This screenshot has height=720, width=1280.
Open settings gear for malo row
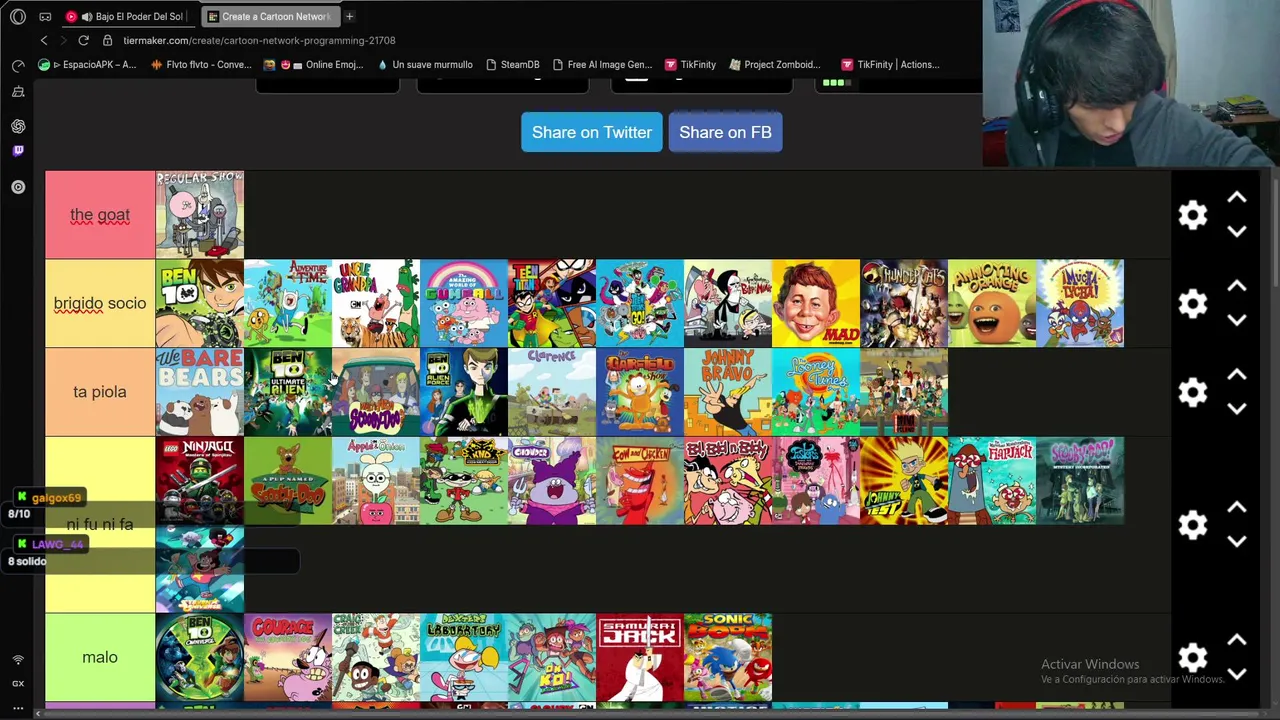[x=1193, y=657]
